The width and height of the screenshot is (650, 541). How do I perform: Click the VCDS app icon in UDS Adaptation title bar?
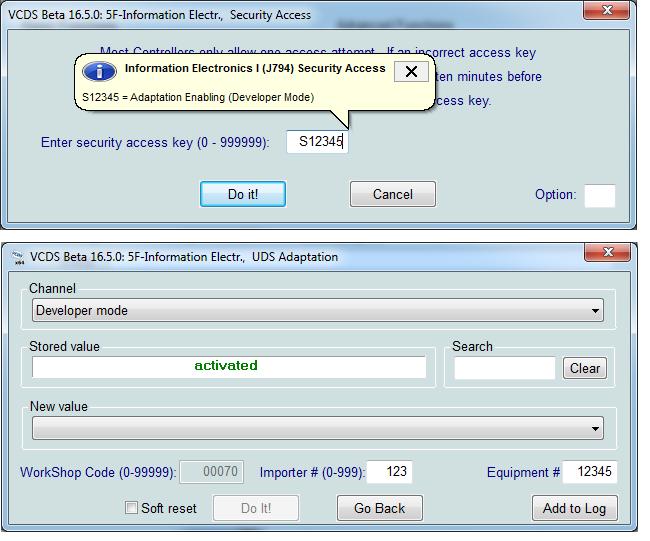tap(18, 257)
